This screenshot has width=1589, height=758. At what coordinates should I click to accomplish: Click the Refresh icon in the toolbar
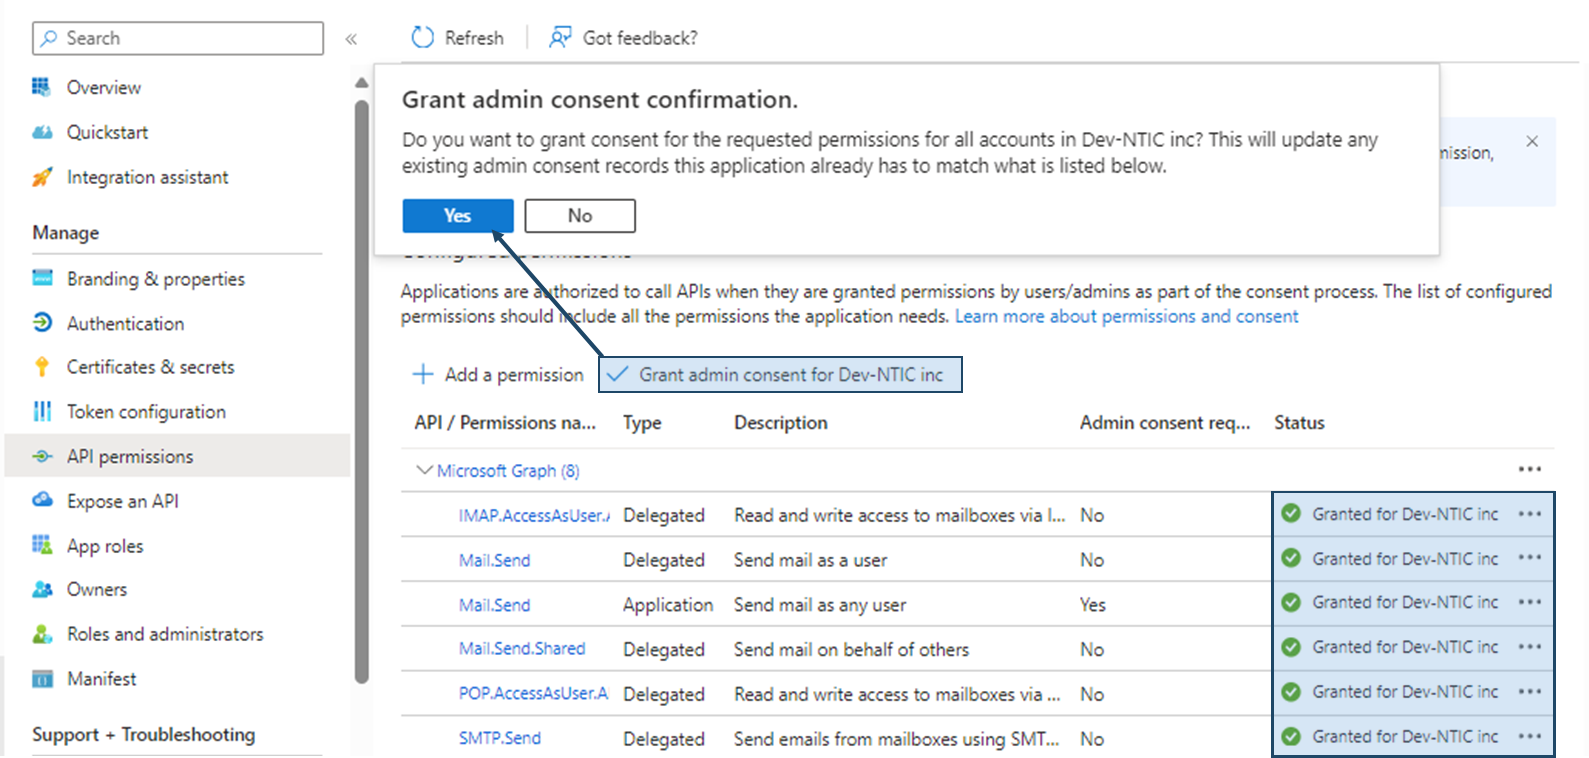pyautogui.click(x=423, y=38)
